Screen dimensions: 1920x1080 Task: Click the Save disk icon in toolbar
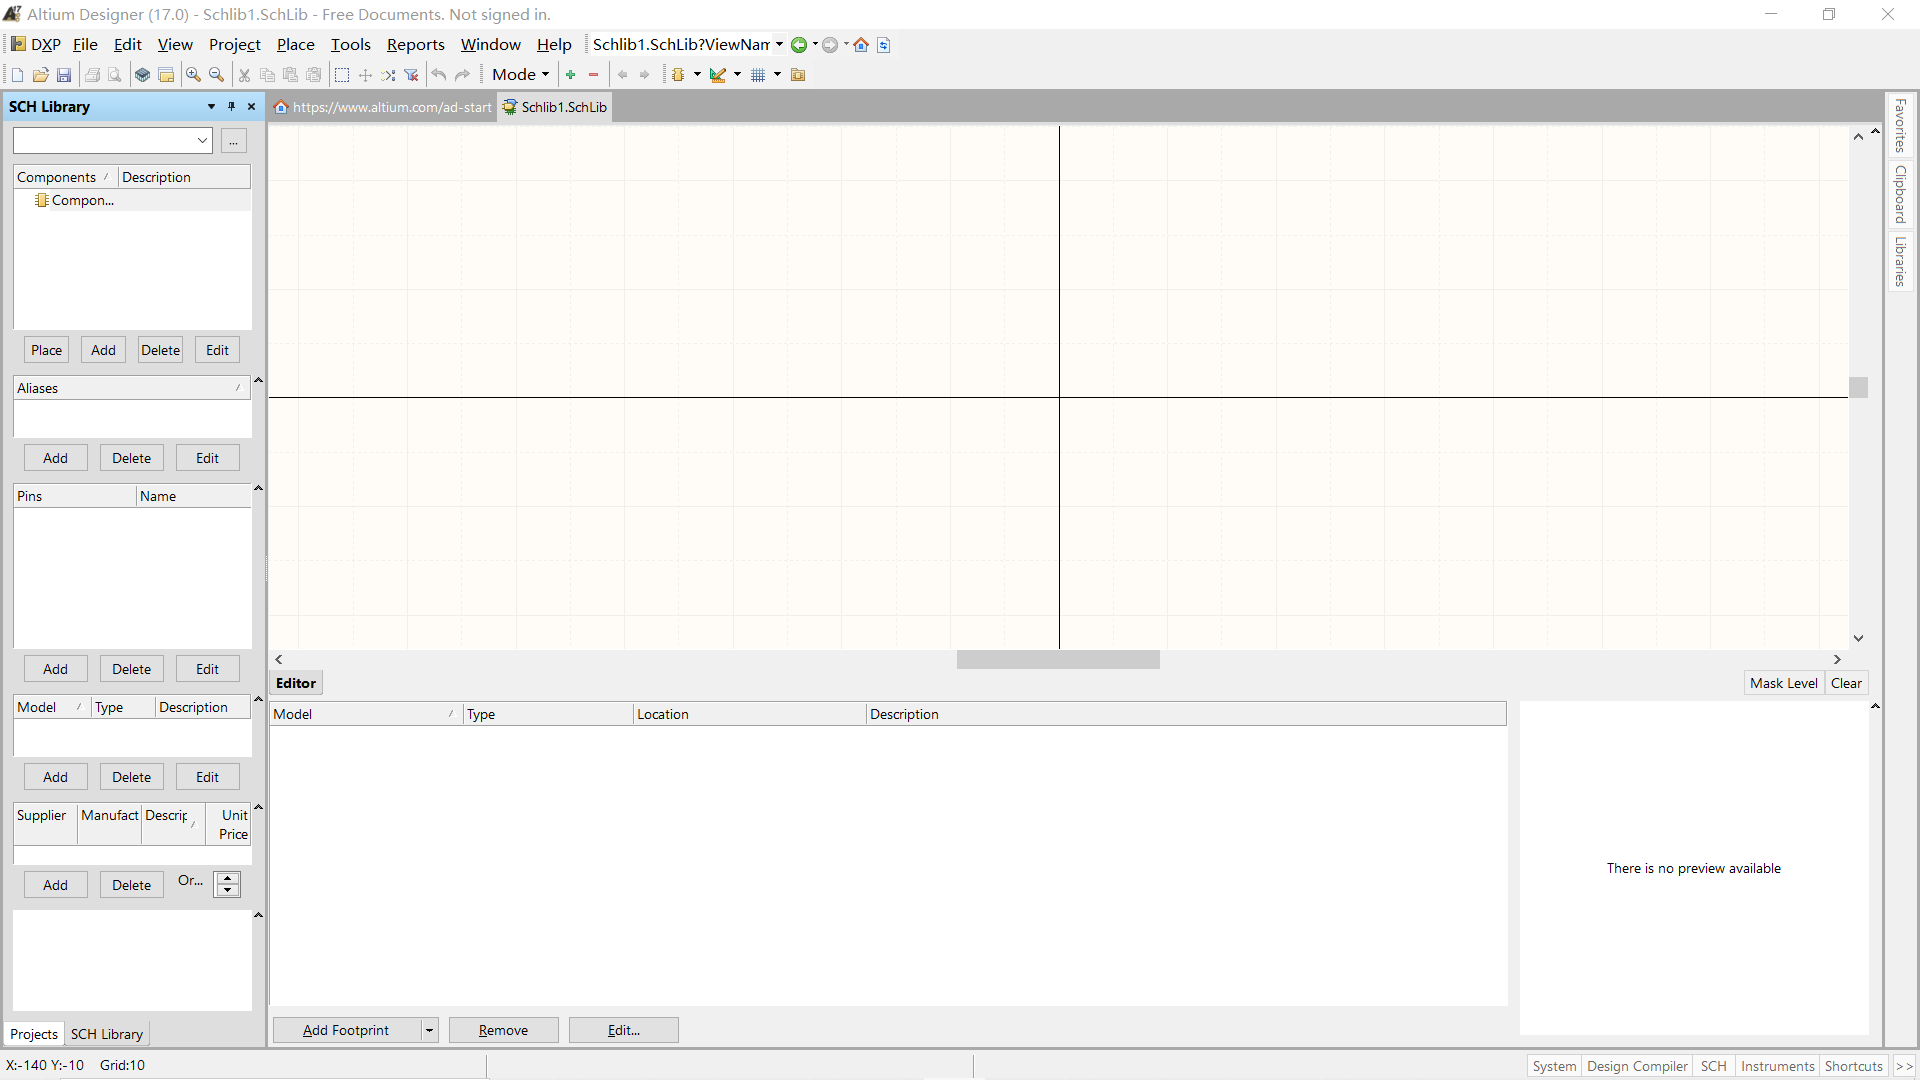click(x=64, y=75)
